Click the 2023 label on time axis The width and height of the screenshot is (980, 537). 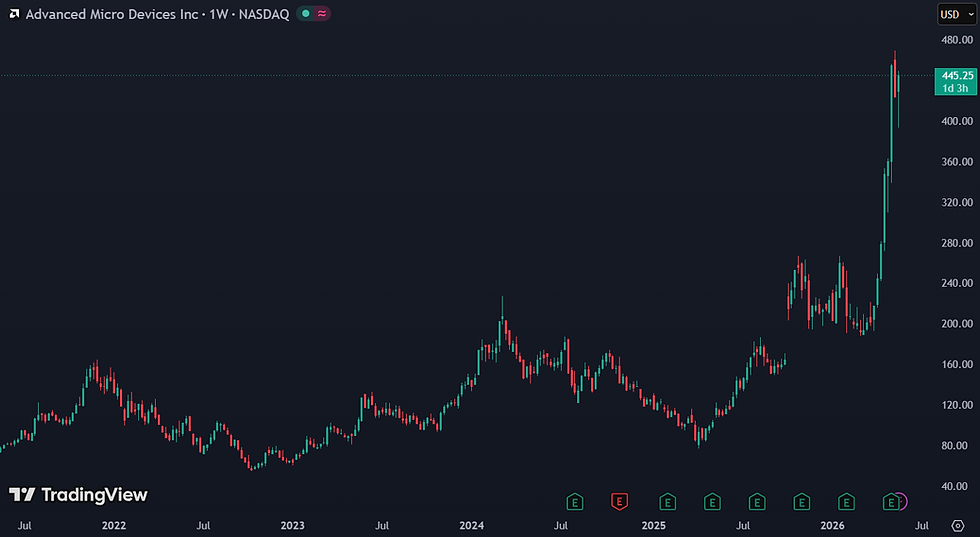coord(292,526)
